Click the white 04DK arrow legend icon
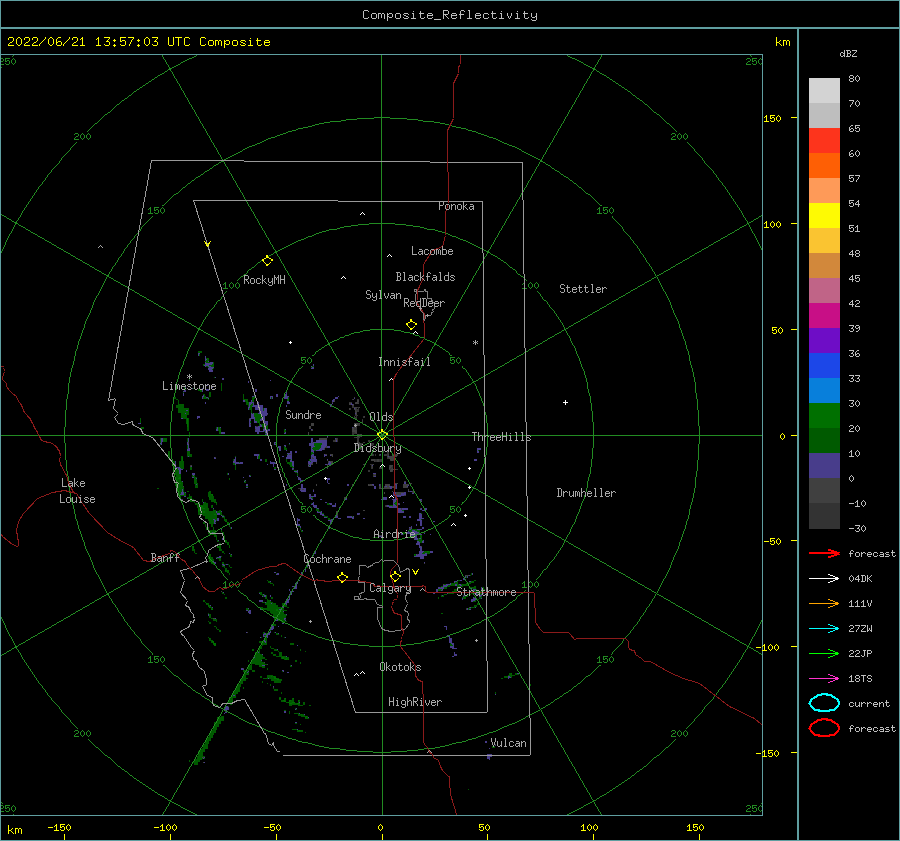Screen dimensions: 900x841 click(x=824, y=579)
